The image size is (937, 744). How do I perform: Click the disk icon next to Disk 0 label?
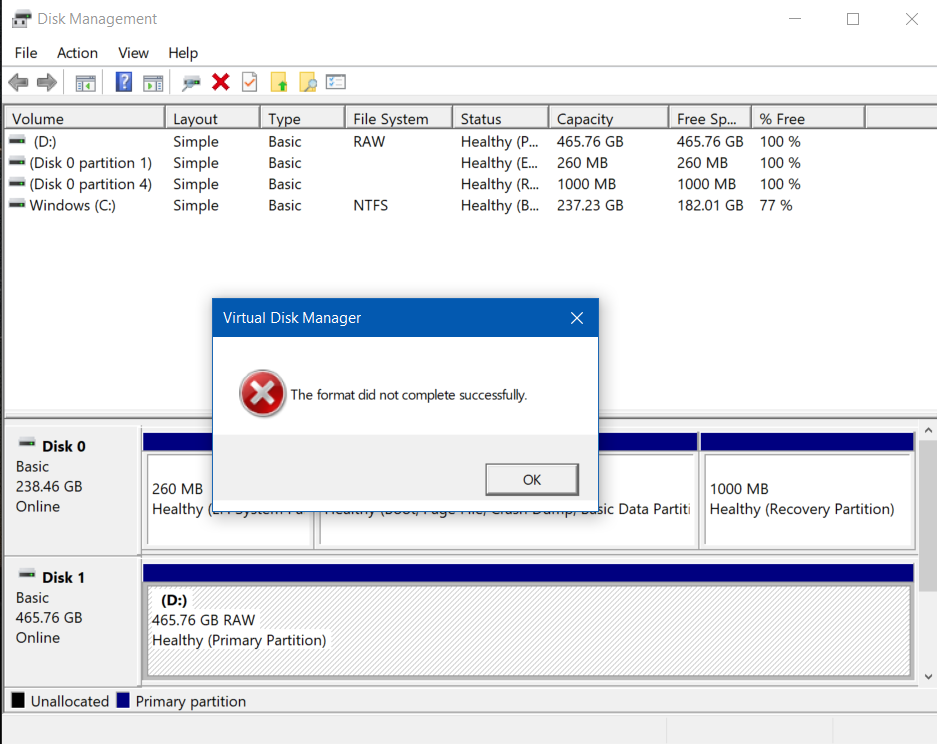27,443
